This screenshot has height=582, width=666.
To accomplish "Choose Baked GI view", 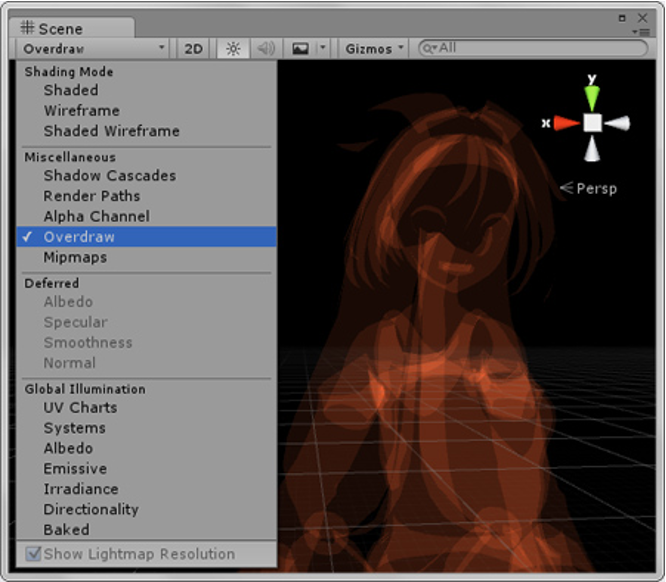I will 147,530.
